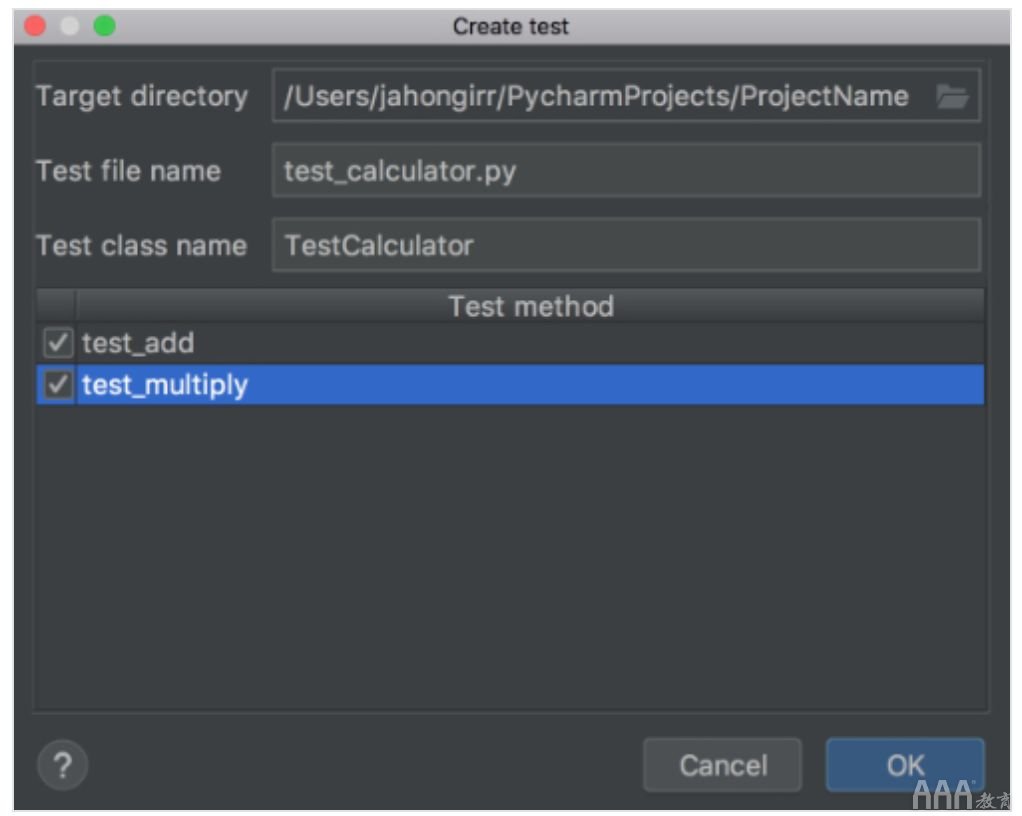Viewport: 1022px width, 816px height.
Task: Close the Create test window
Action: (35, 26)
